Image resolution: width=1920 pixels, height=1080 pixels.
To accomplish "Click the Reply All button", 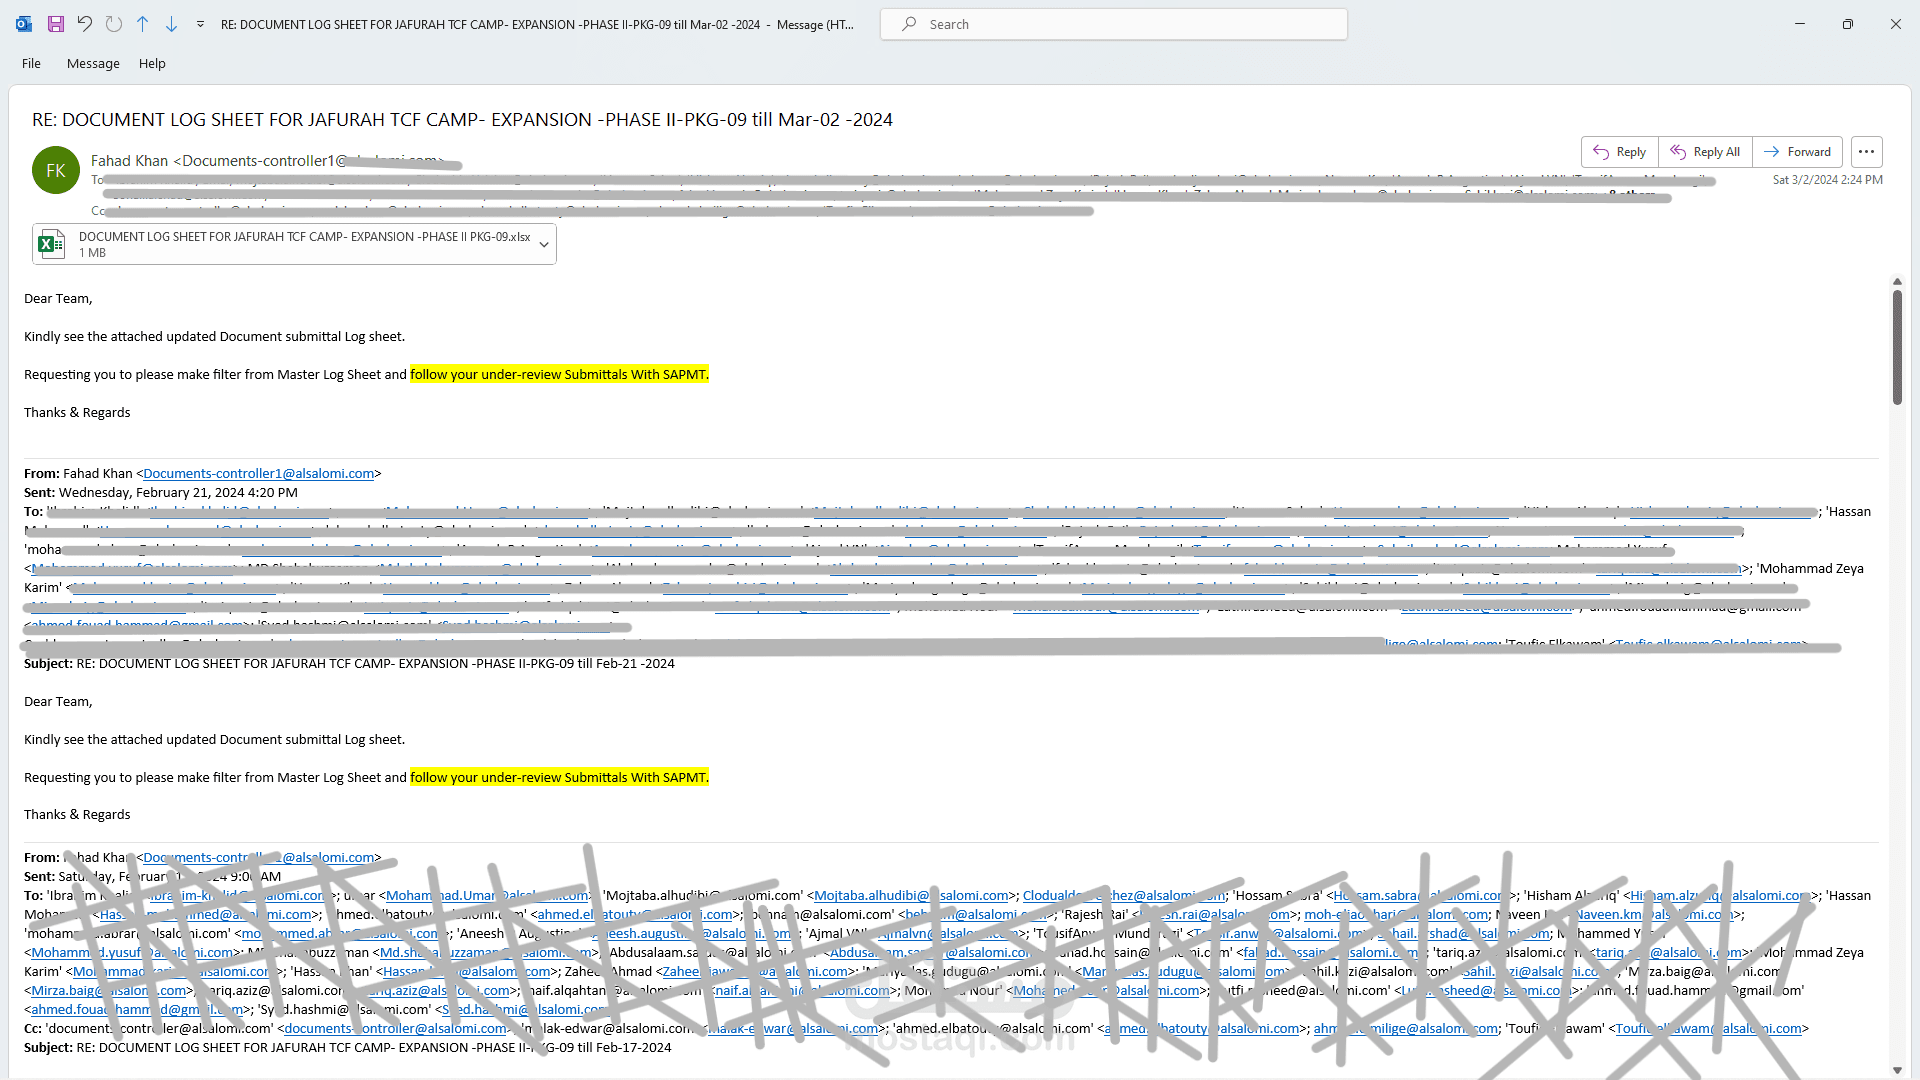I will [x=1706, y=152].
